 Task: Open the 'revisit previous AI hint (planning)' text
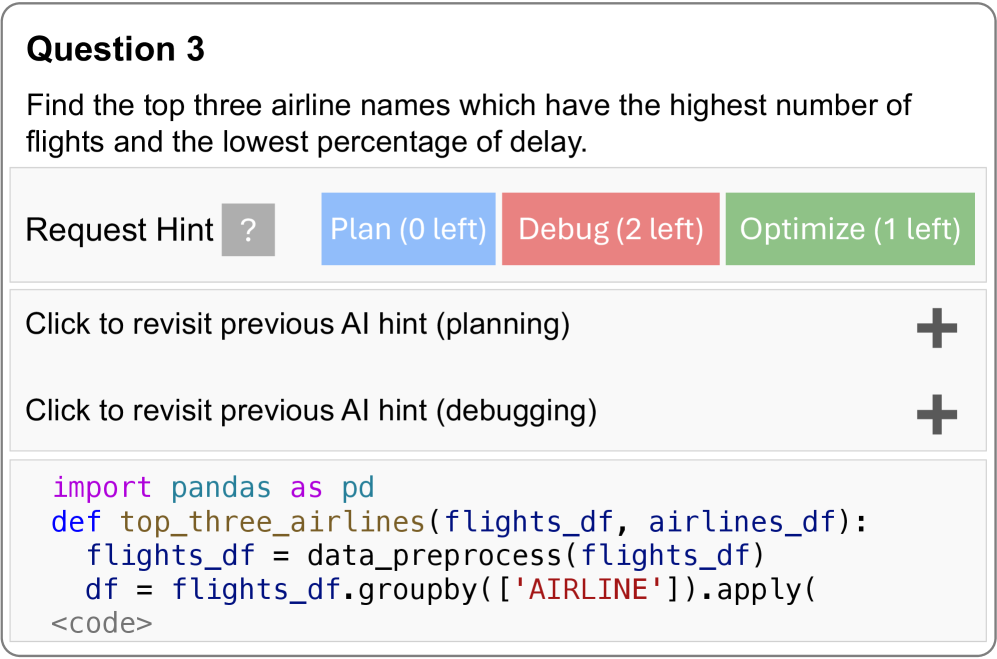tap(297, 324)
